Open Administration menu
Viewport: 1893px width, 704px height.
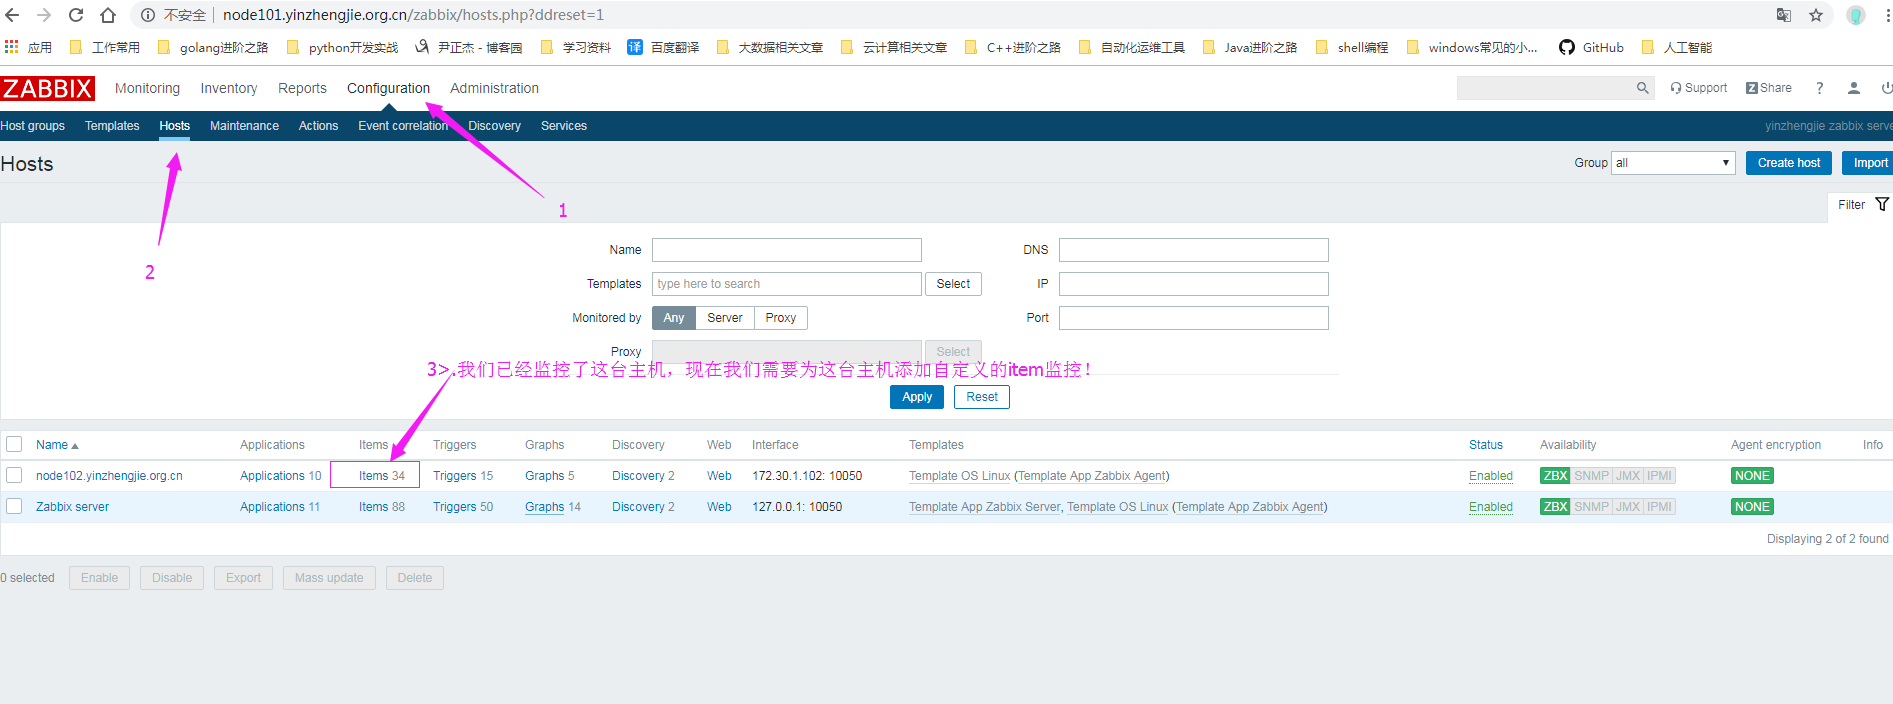click(x=494, y=88)
